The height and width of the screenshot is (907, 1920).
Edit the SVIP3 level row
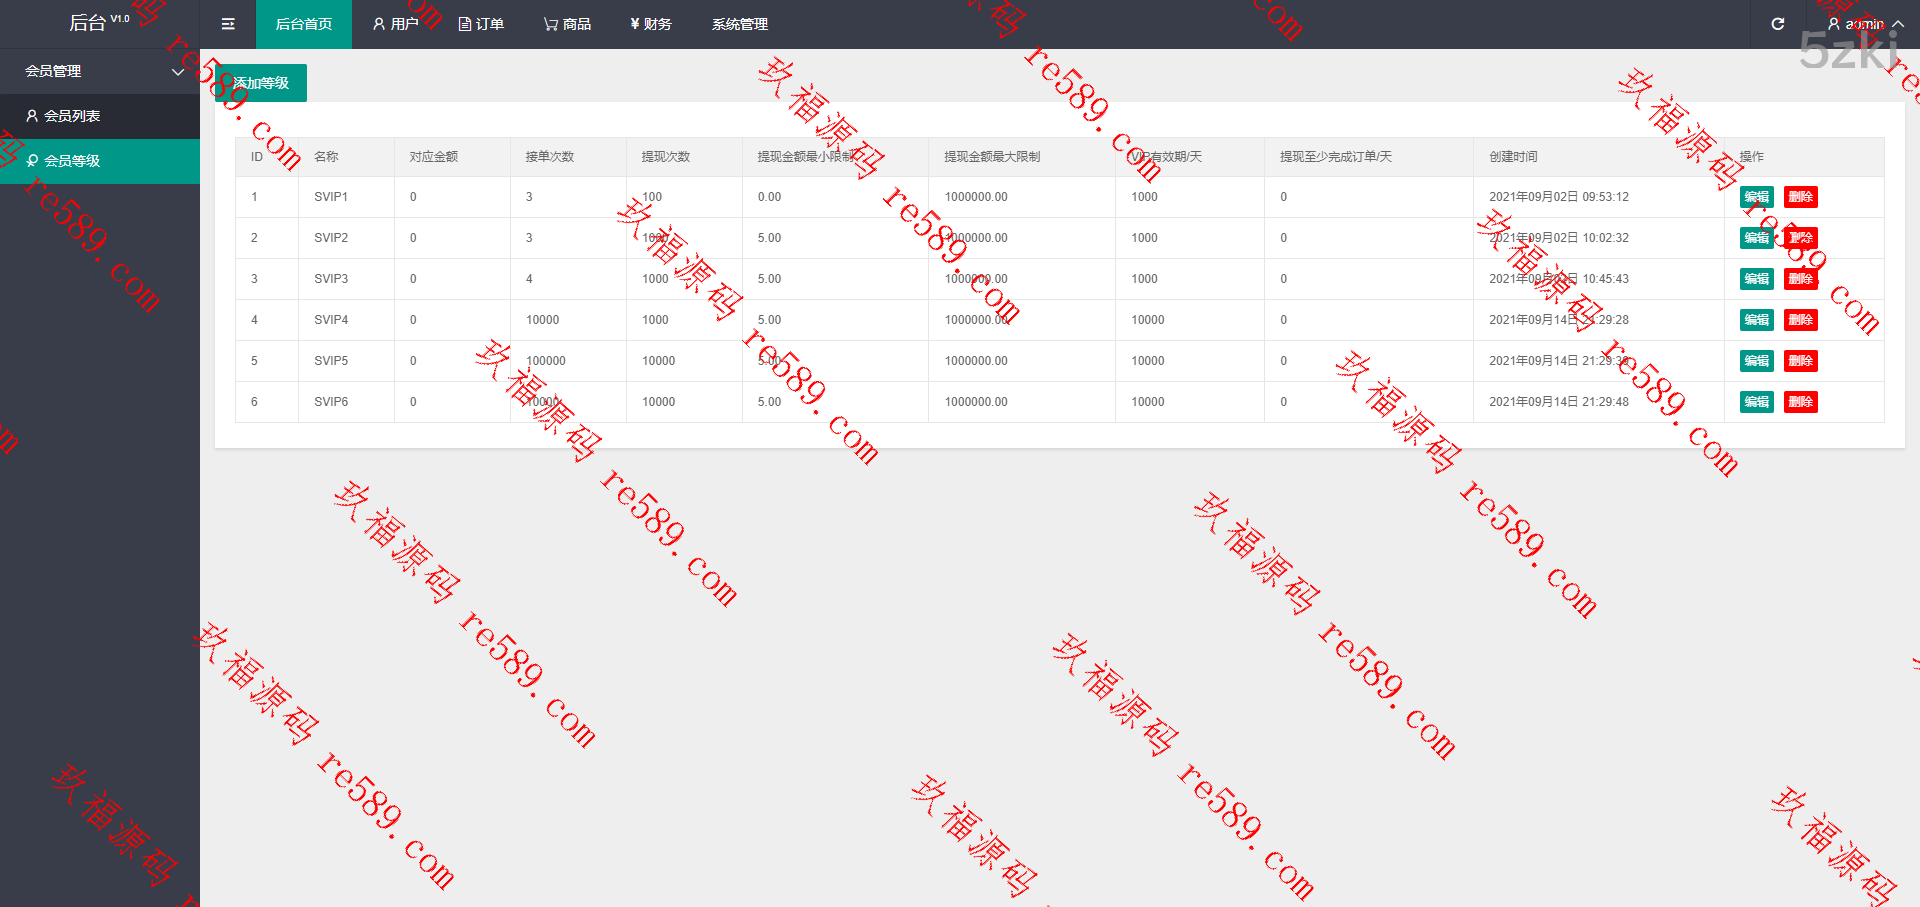click(1756, 279)
